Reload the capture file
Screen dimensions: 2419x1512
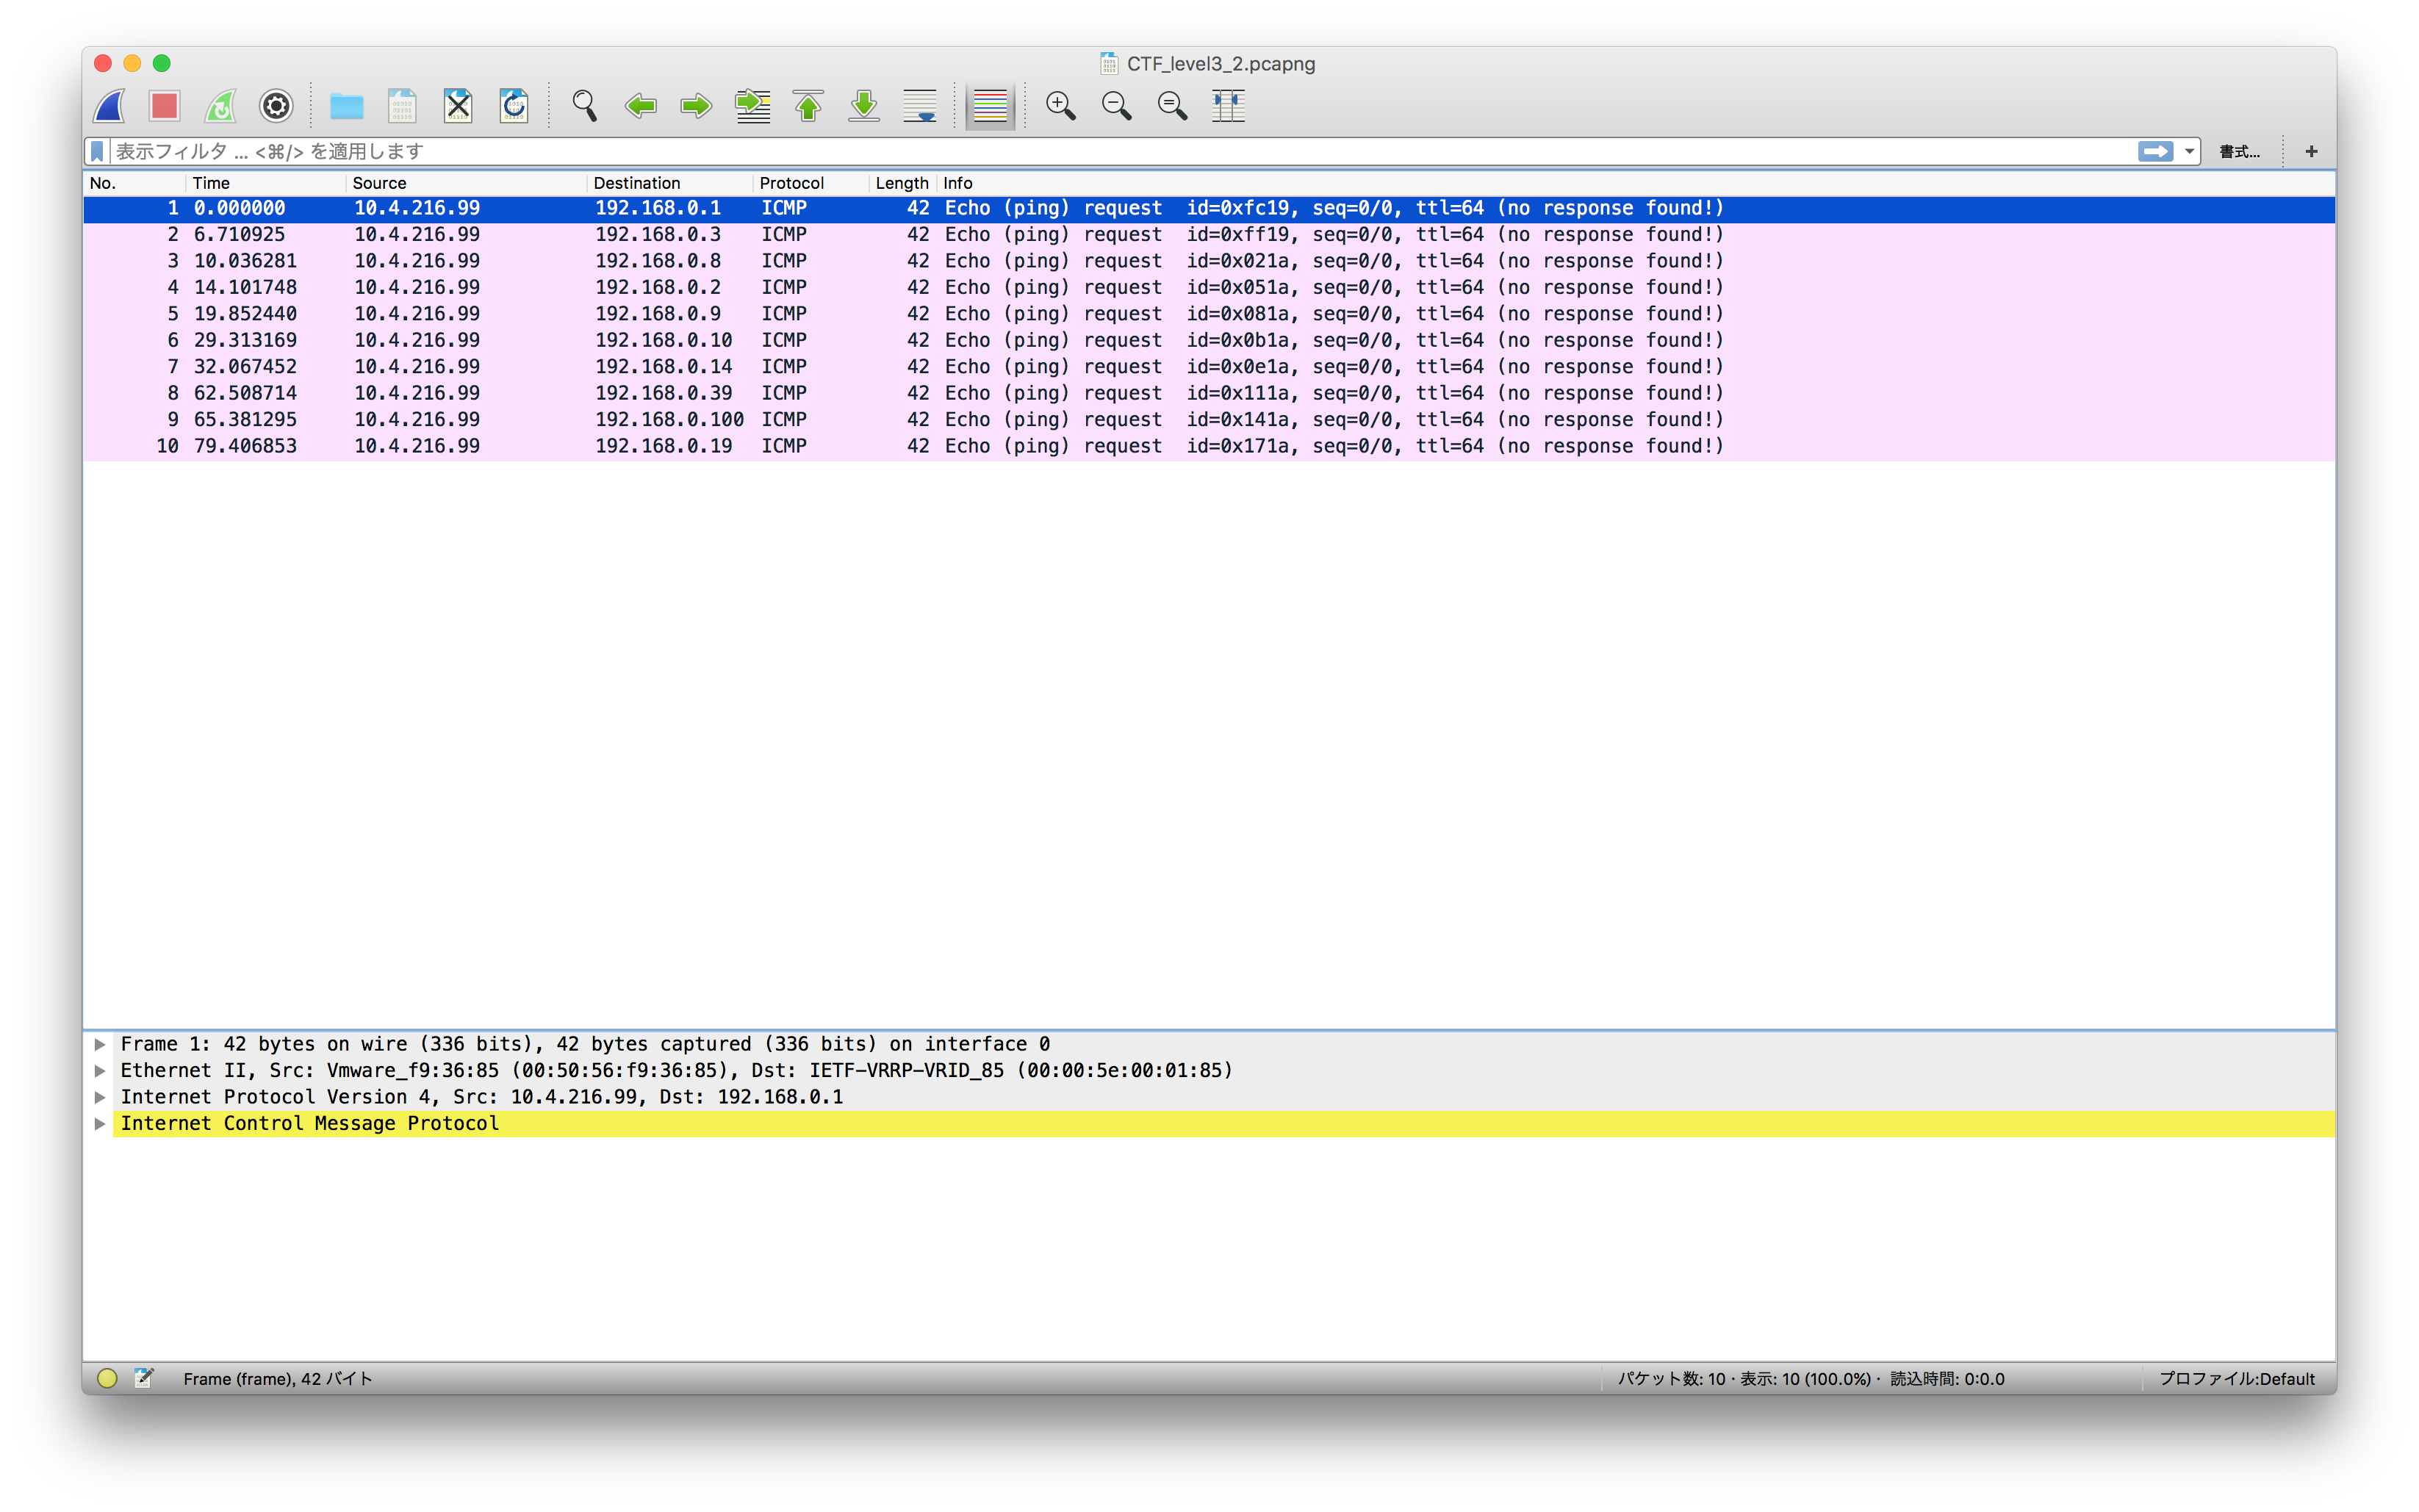(513, 106)
